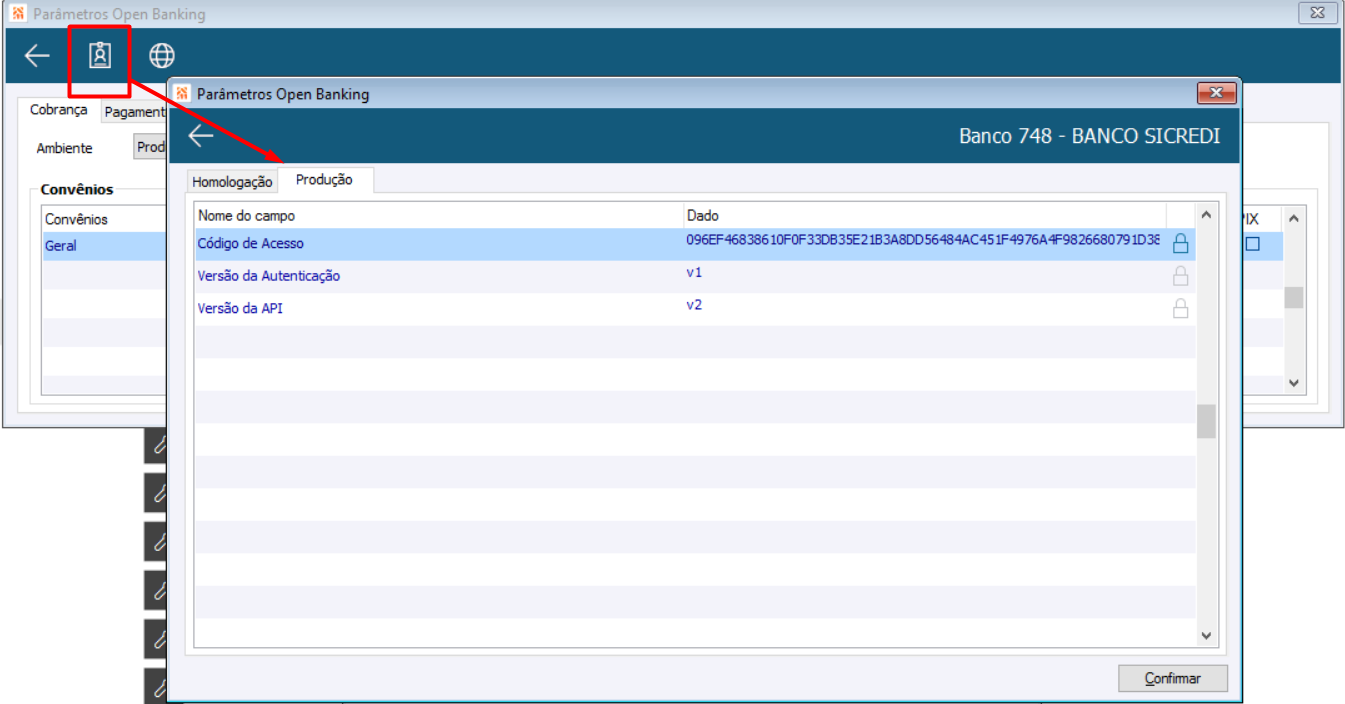
Task: Close the front Parâmetros Open Banking dialog
Action: [1216, 94]
